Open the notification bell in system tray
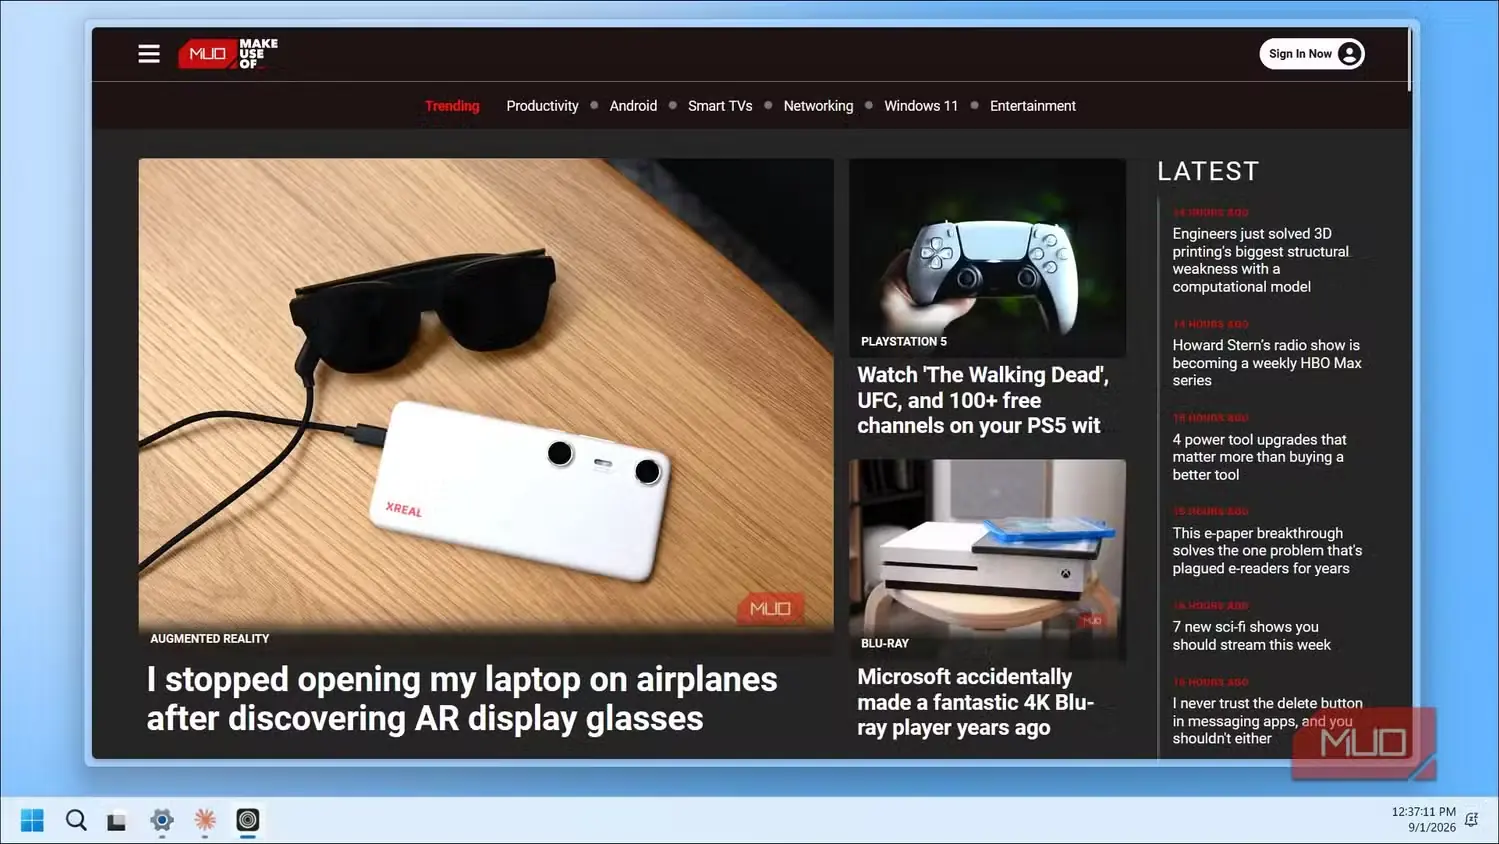The image size is (1499, 844). [1471, 820]
